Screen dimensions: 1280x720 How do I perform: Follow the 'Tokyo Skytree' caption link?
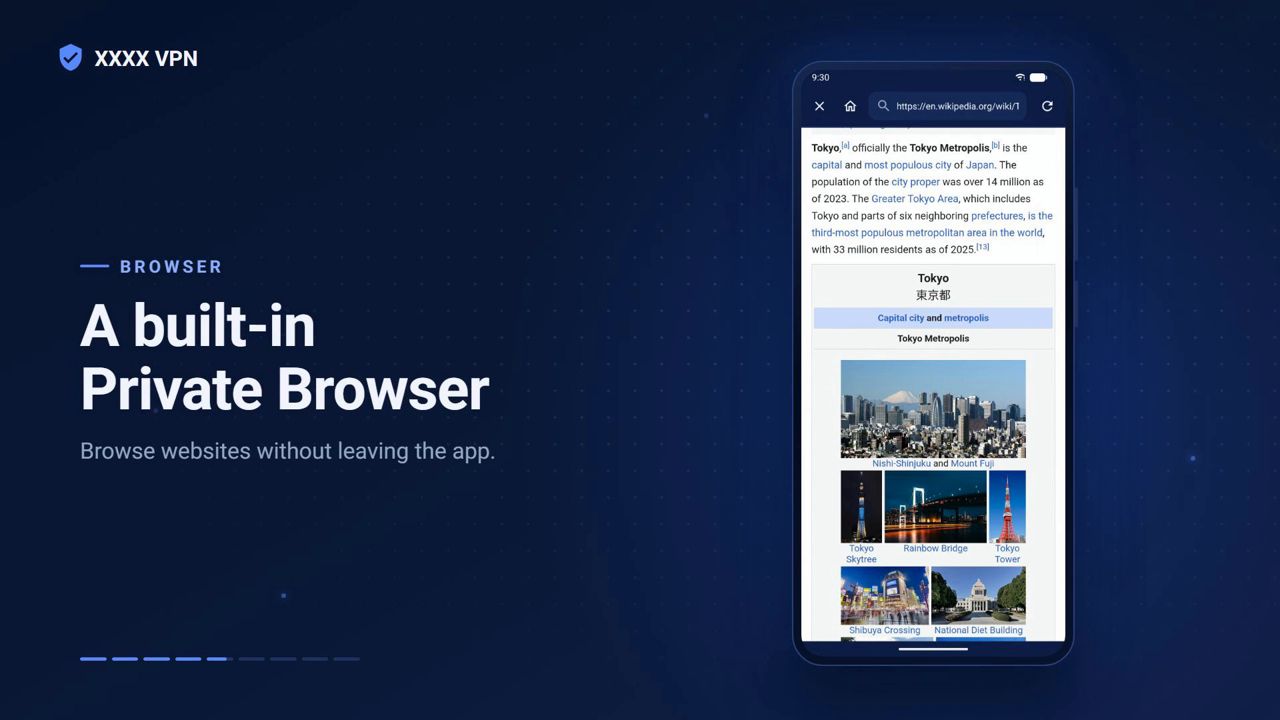(x=861, y=554)
